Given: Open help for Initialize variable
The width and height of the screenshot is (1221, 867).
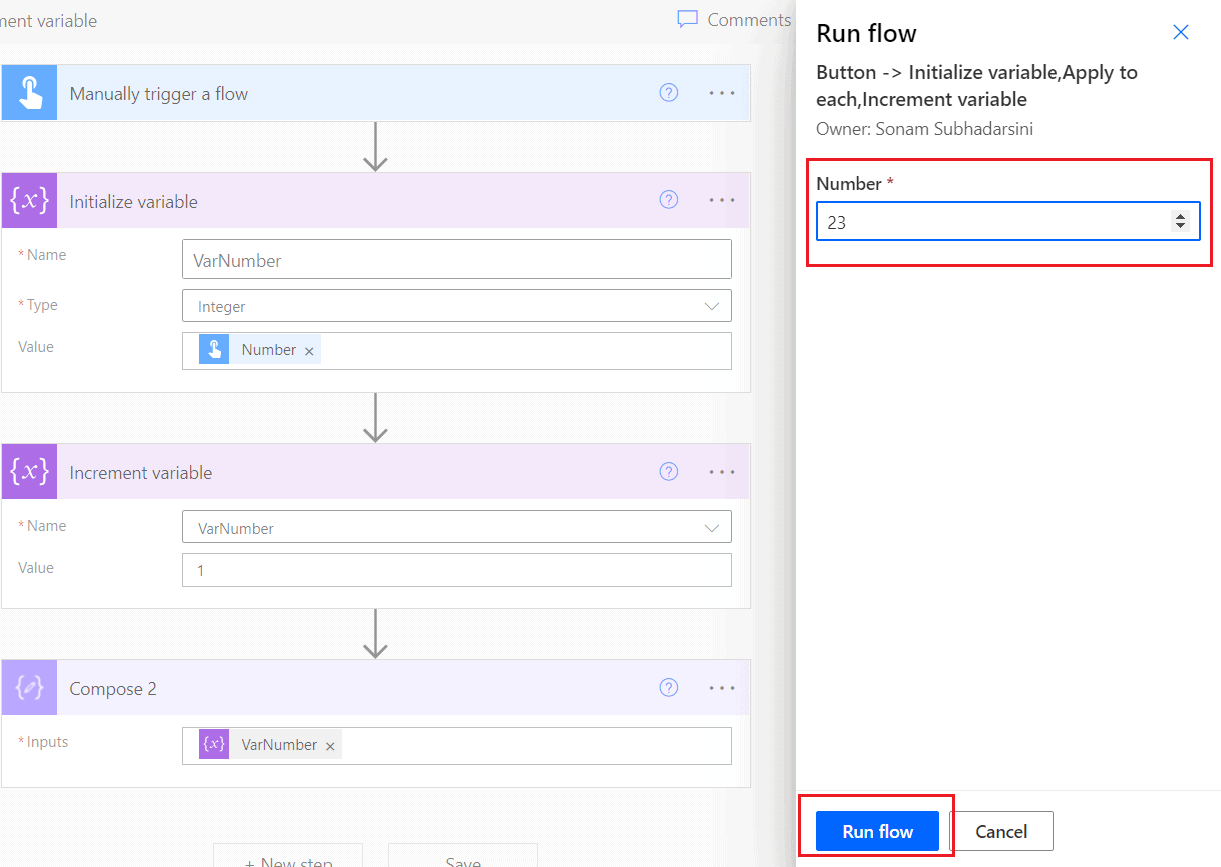Looking at the screenshot, I should 668,199.
